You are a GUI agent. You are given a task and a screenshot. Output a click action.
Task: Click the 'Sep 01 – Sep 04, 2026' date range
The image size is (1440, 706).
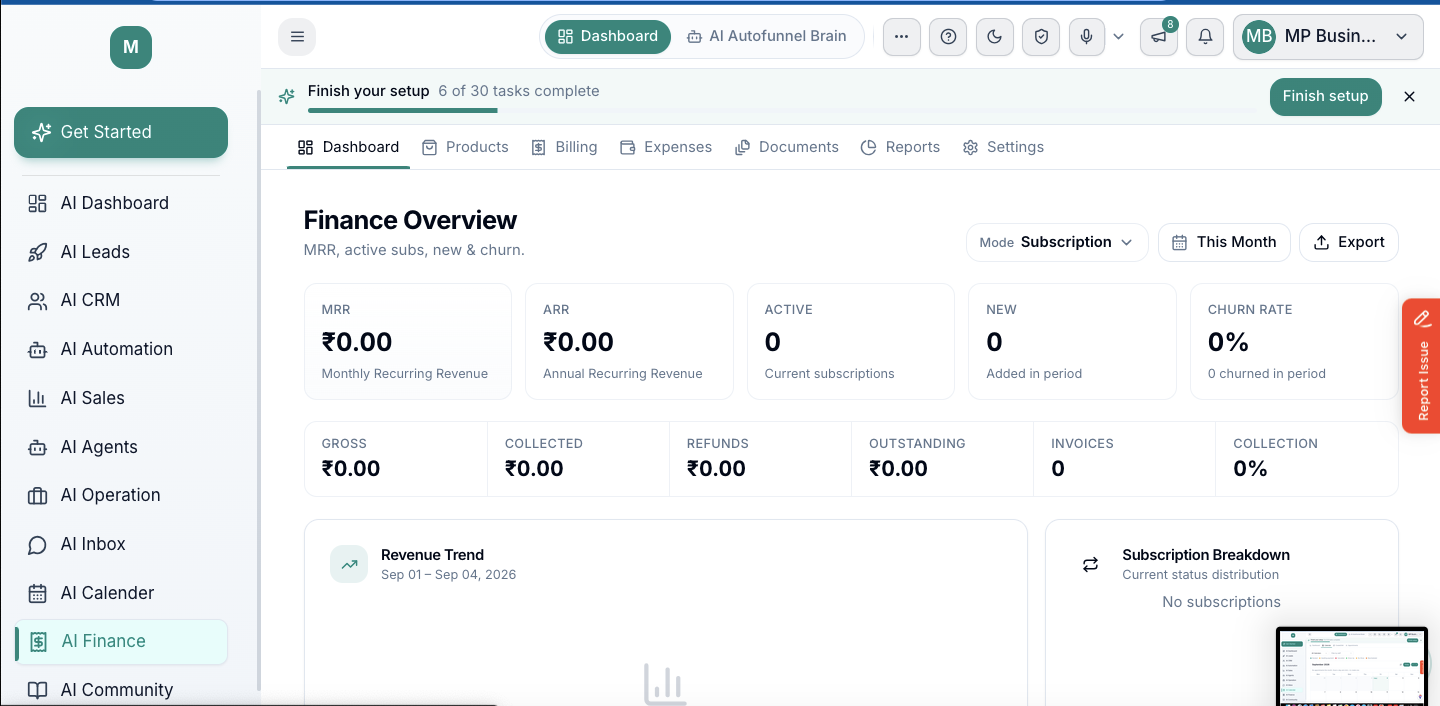click(x=449, y=575)
